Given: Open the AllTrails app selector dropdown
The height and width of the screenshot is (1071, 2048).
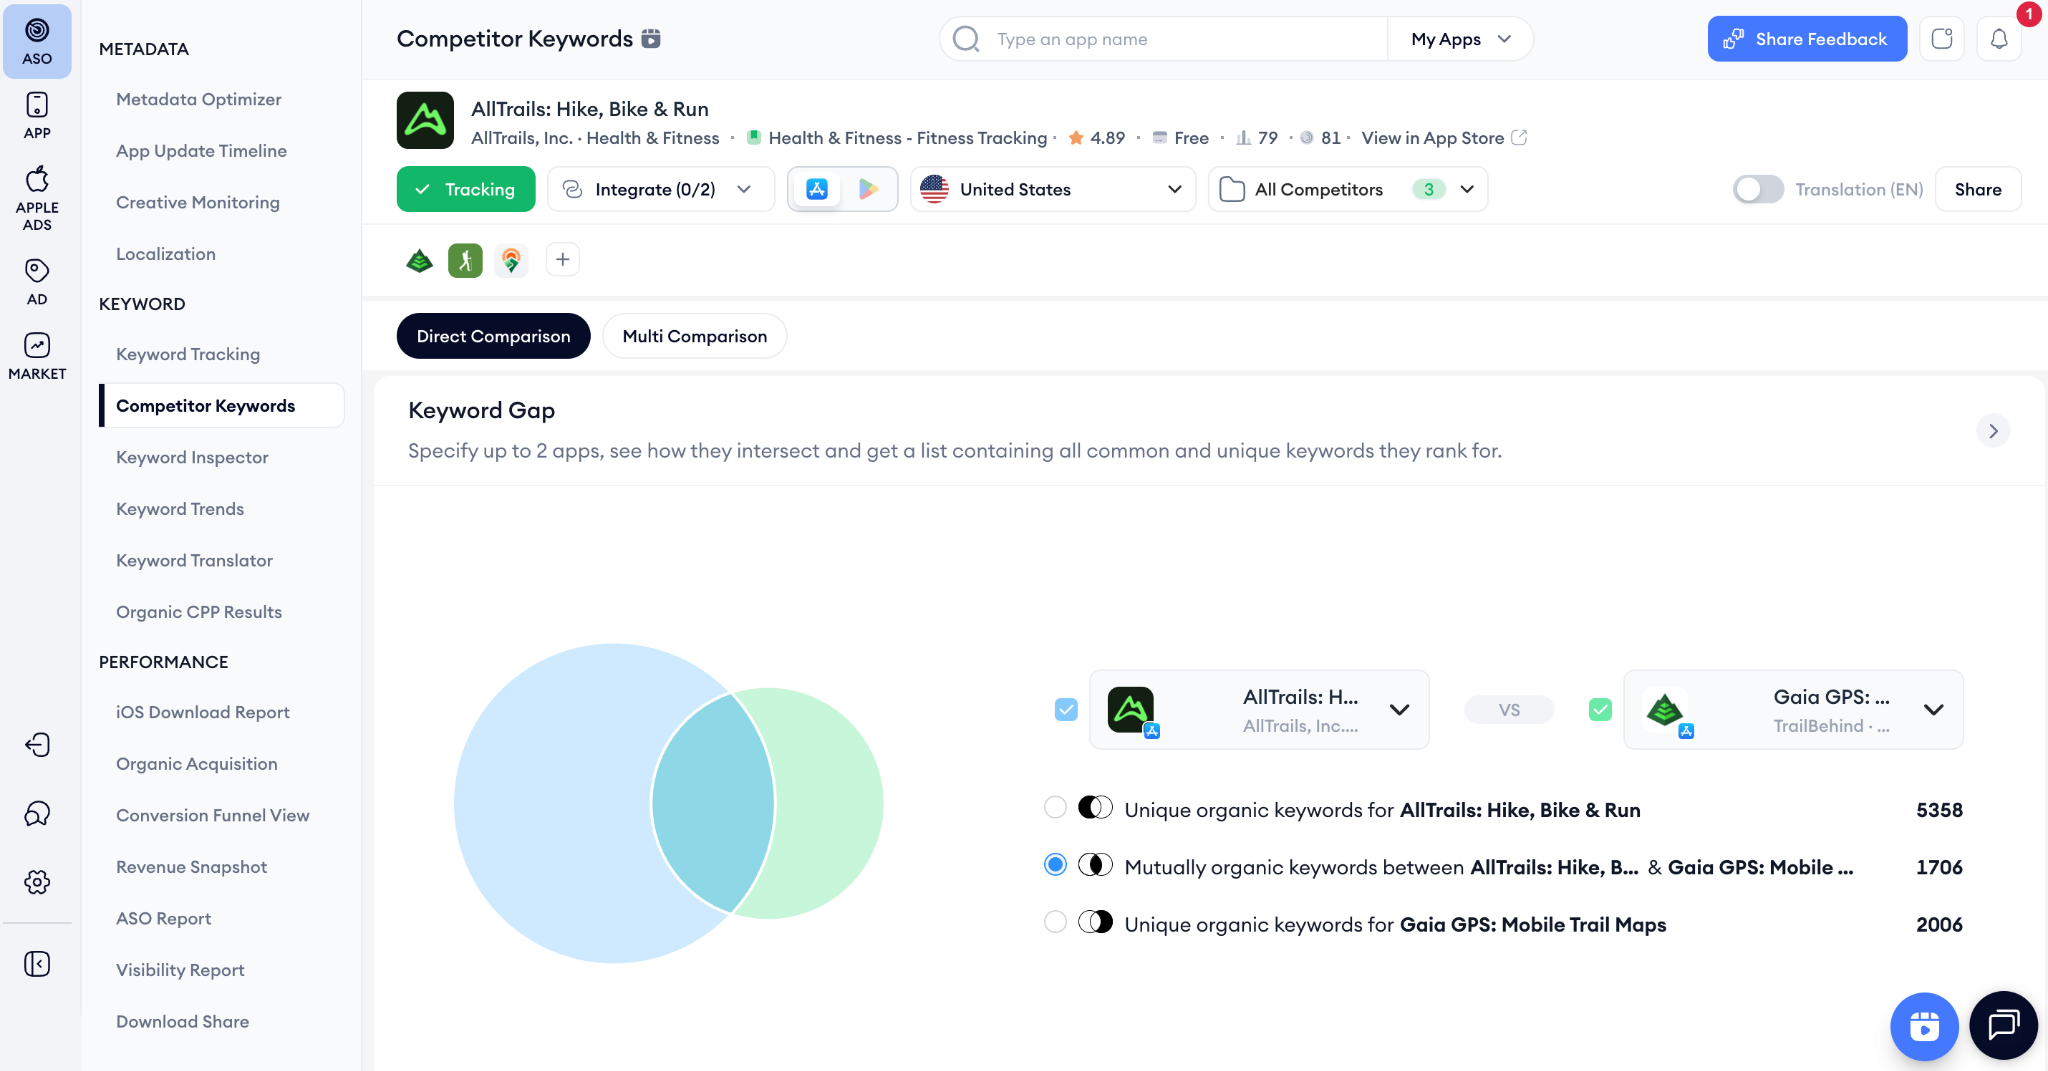Looking at the screenshot, I should click(1259, 709).
